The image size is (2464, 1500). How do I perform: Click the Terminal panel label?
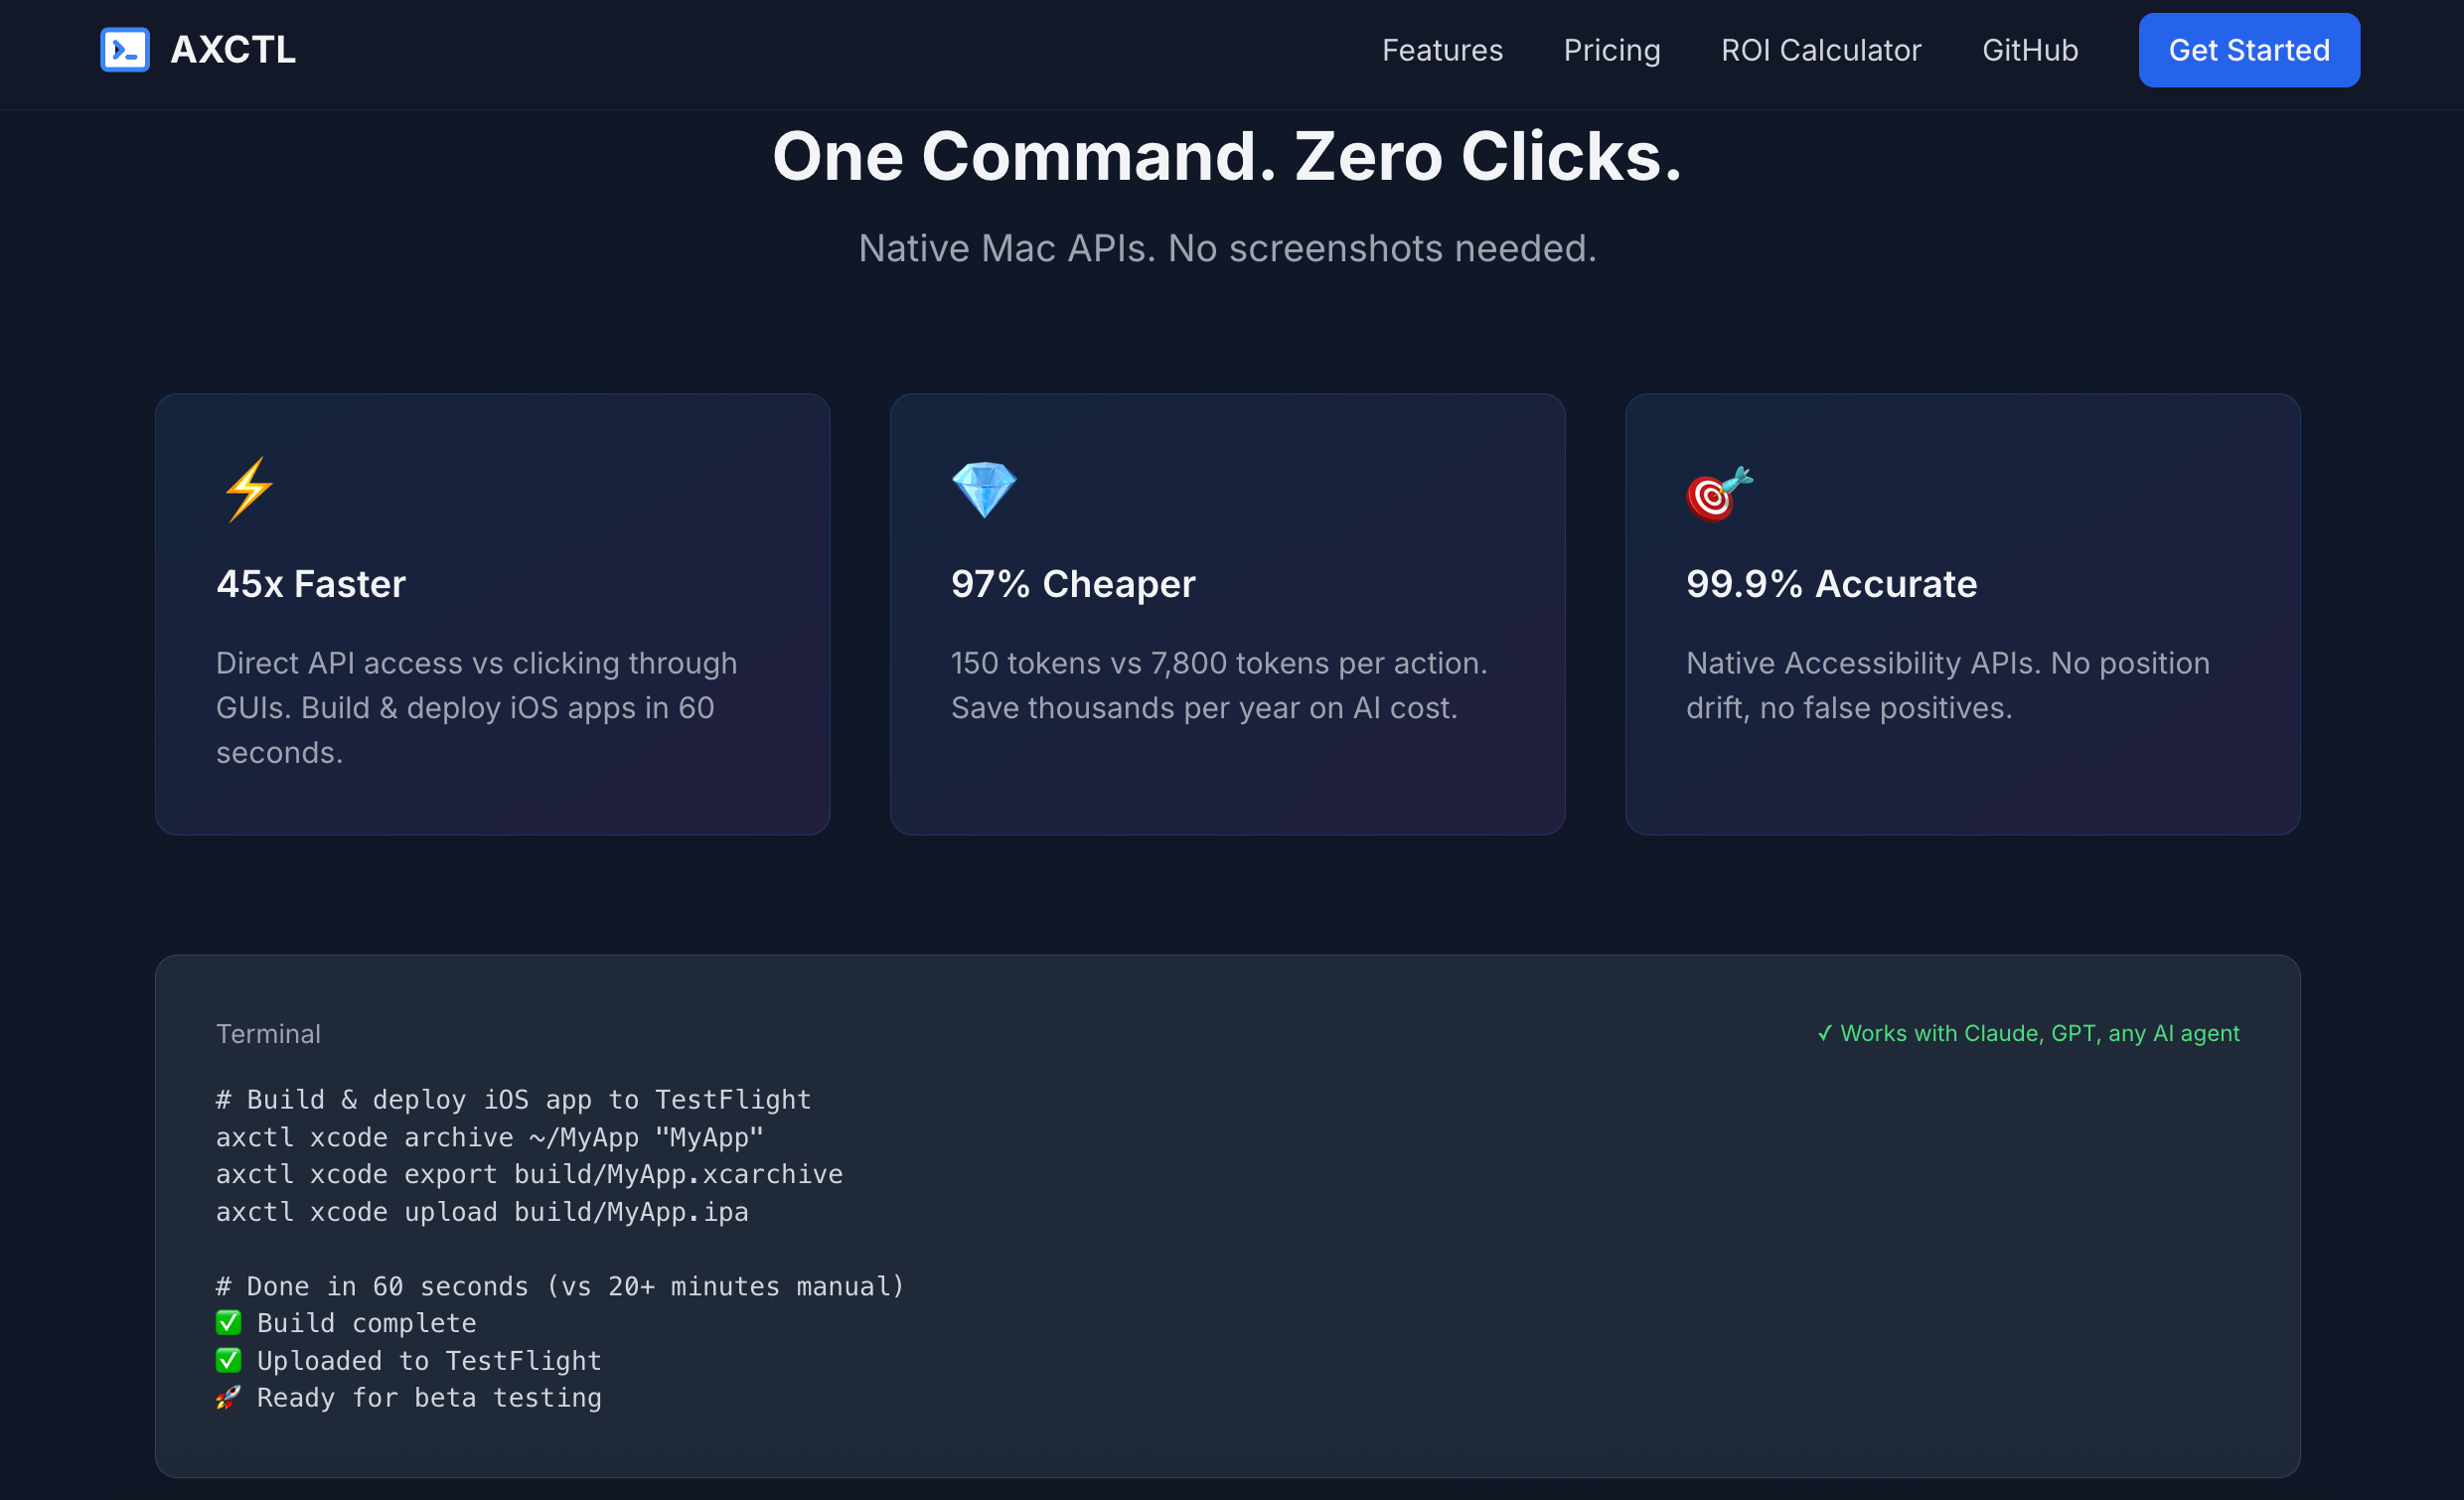[x=268, y=1034]
